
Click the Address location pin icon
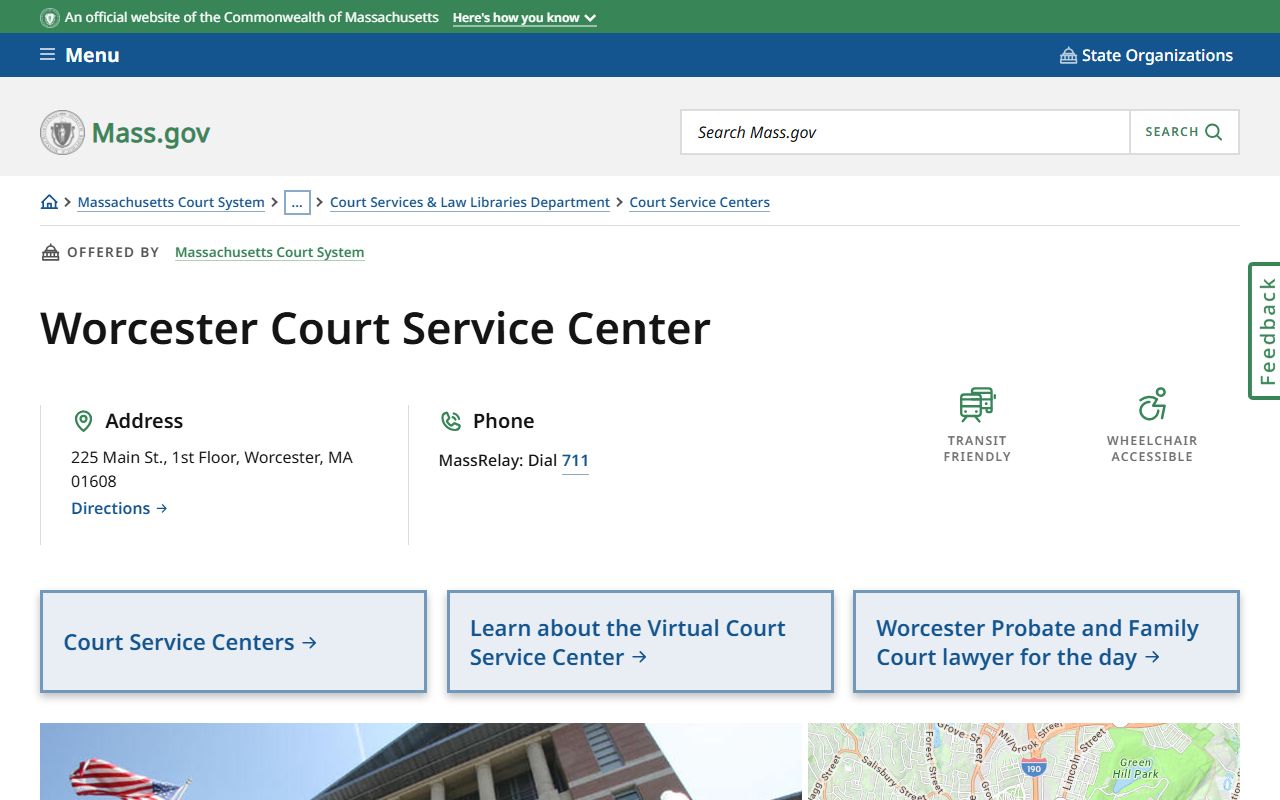pyautogui.click(x=83, y=421)
